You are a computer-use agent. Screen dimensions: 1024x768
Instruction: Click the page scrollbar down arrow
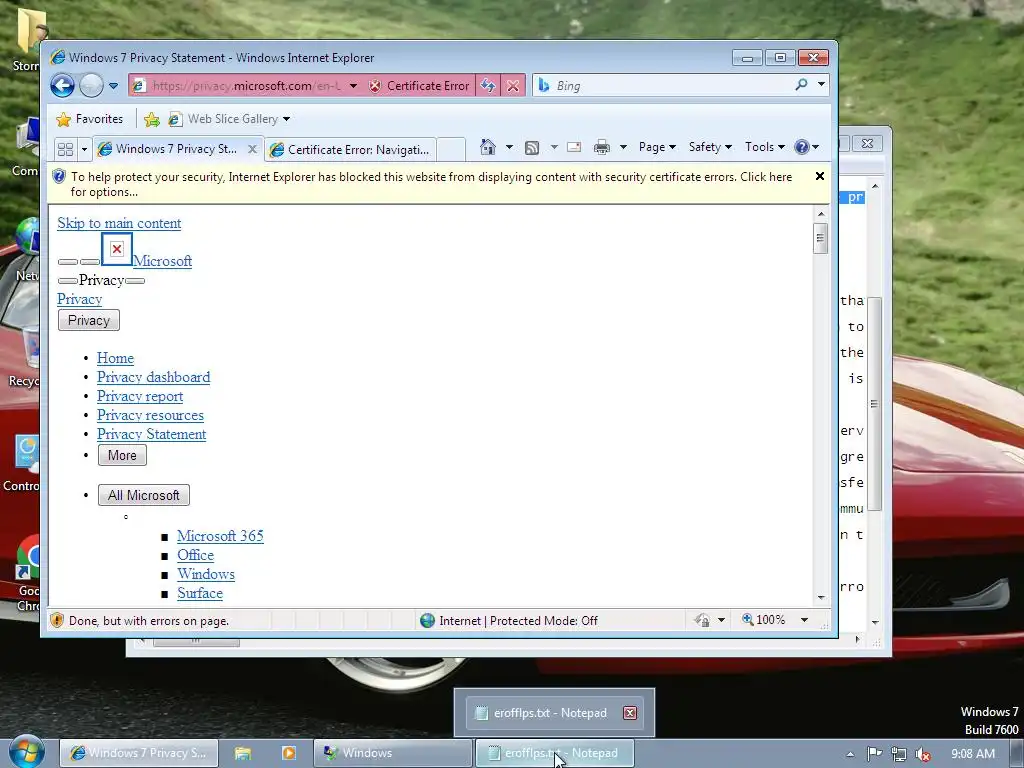click(821, 598)
